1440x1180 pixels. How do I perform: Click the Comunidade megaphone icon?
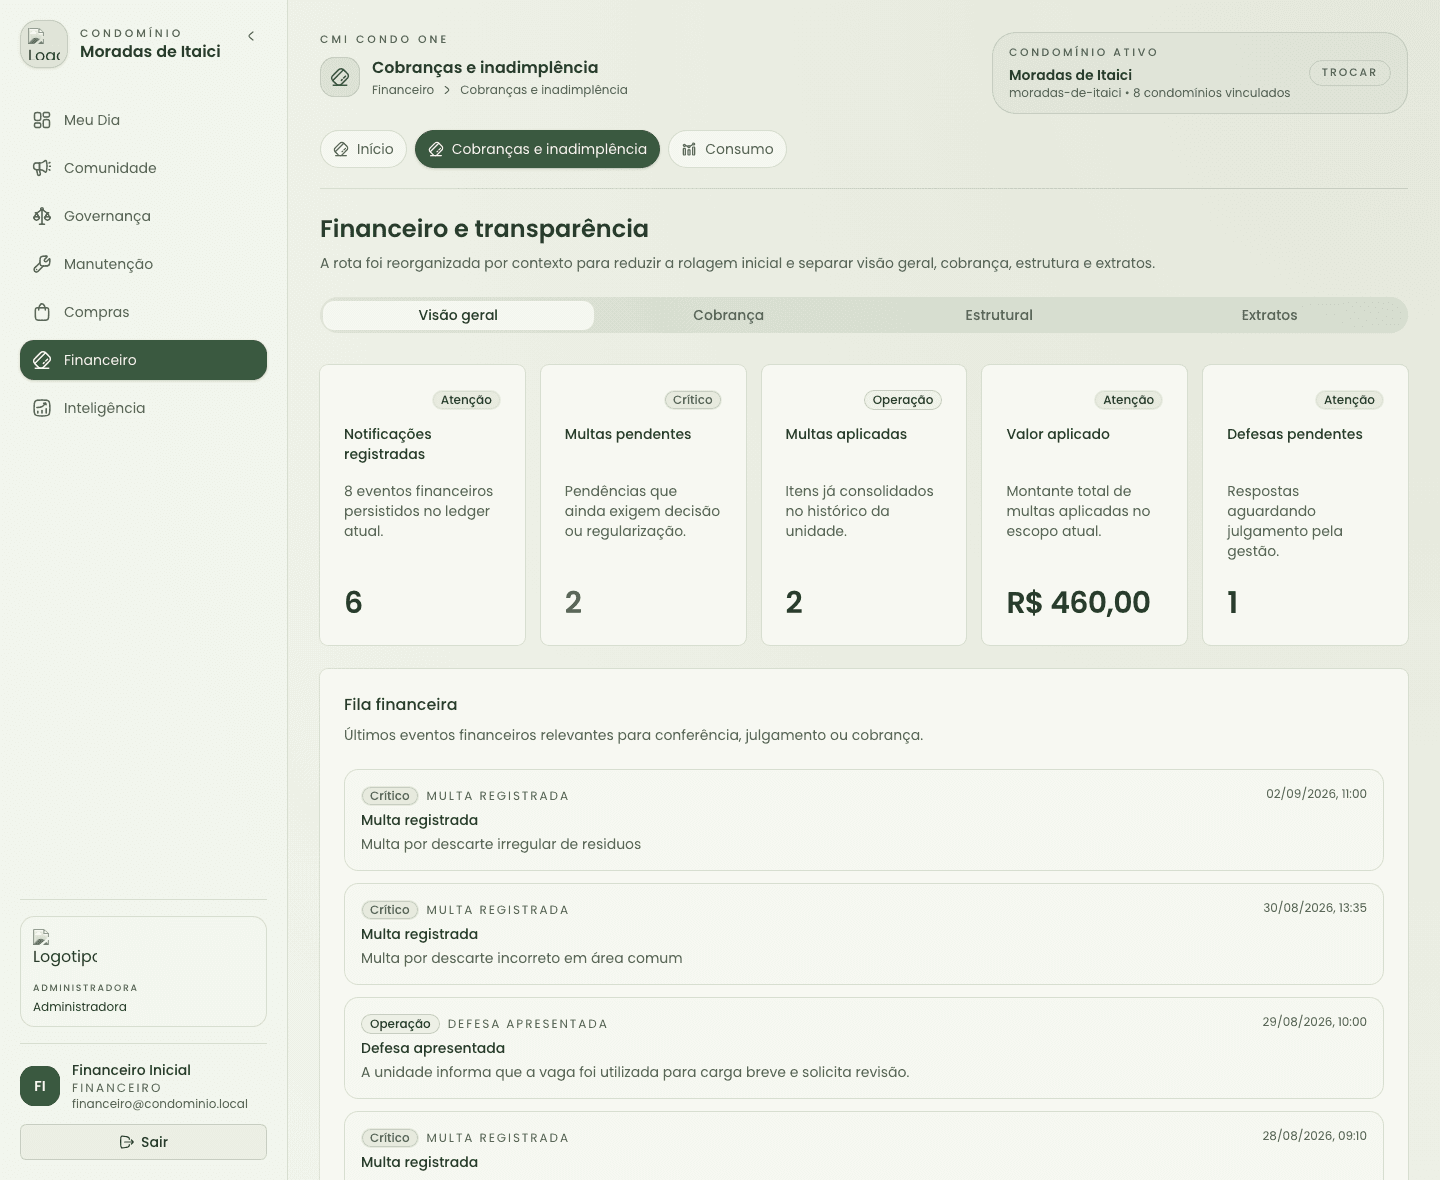(42, 168)
